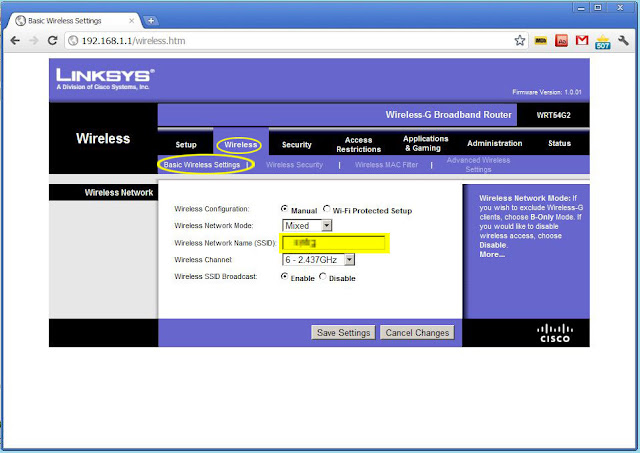Open a new browser tab
640x453 pixels.
(x=151, y=20)
